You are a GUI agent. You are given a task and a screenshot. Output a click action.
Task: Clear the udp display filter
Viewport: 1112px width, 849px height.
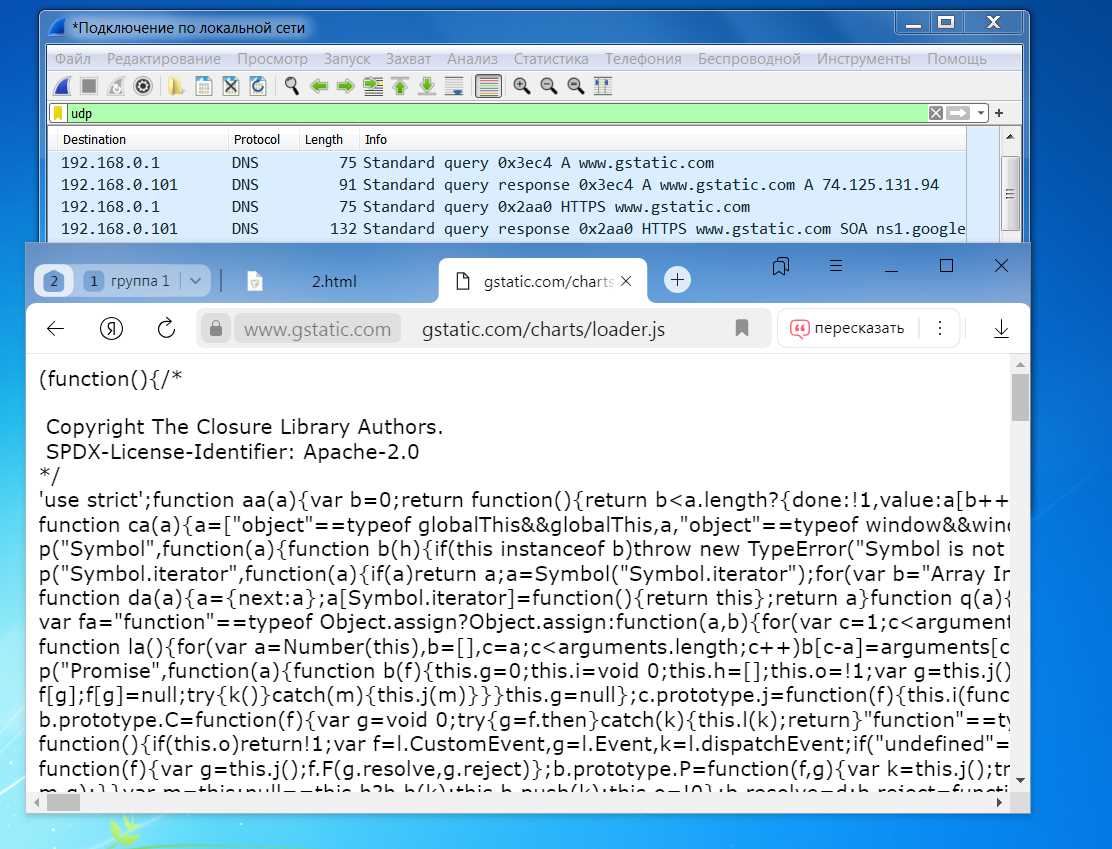(x=936, y=113)
